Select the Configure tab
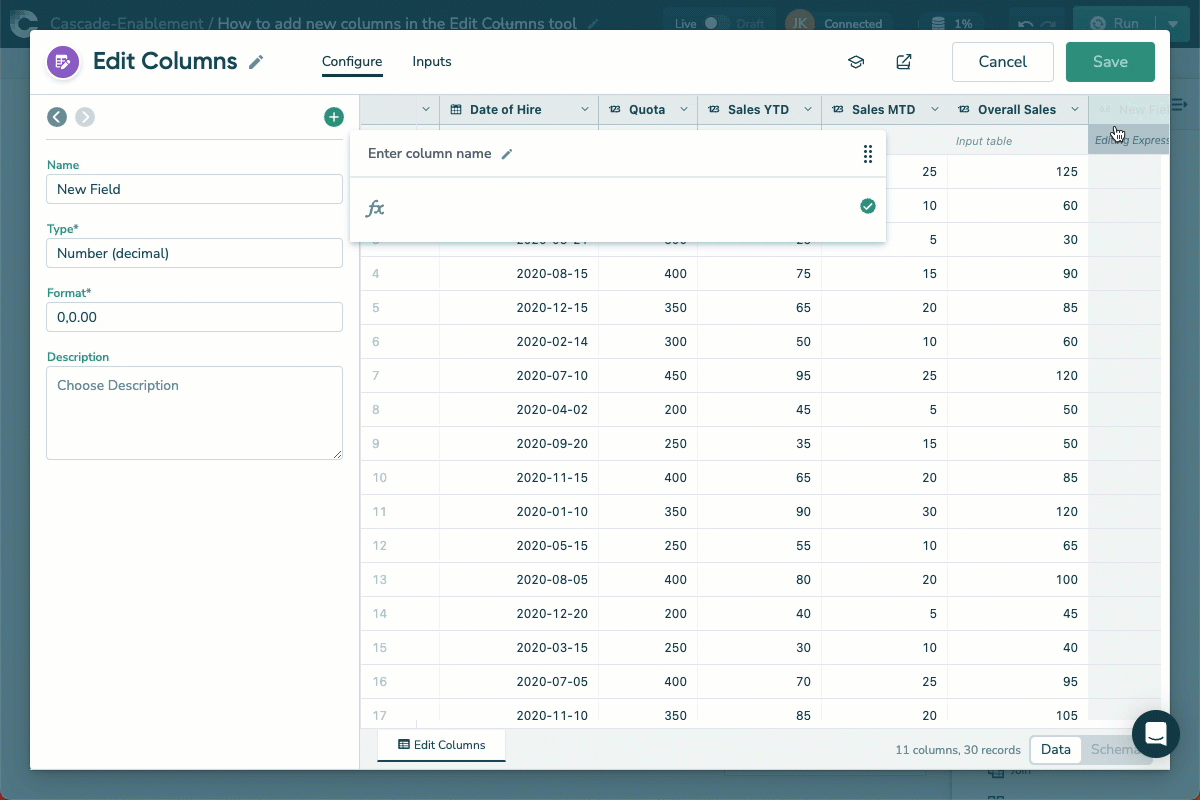 (x=352, y=62)
